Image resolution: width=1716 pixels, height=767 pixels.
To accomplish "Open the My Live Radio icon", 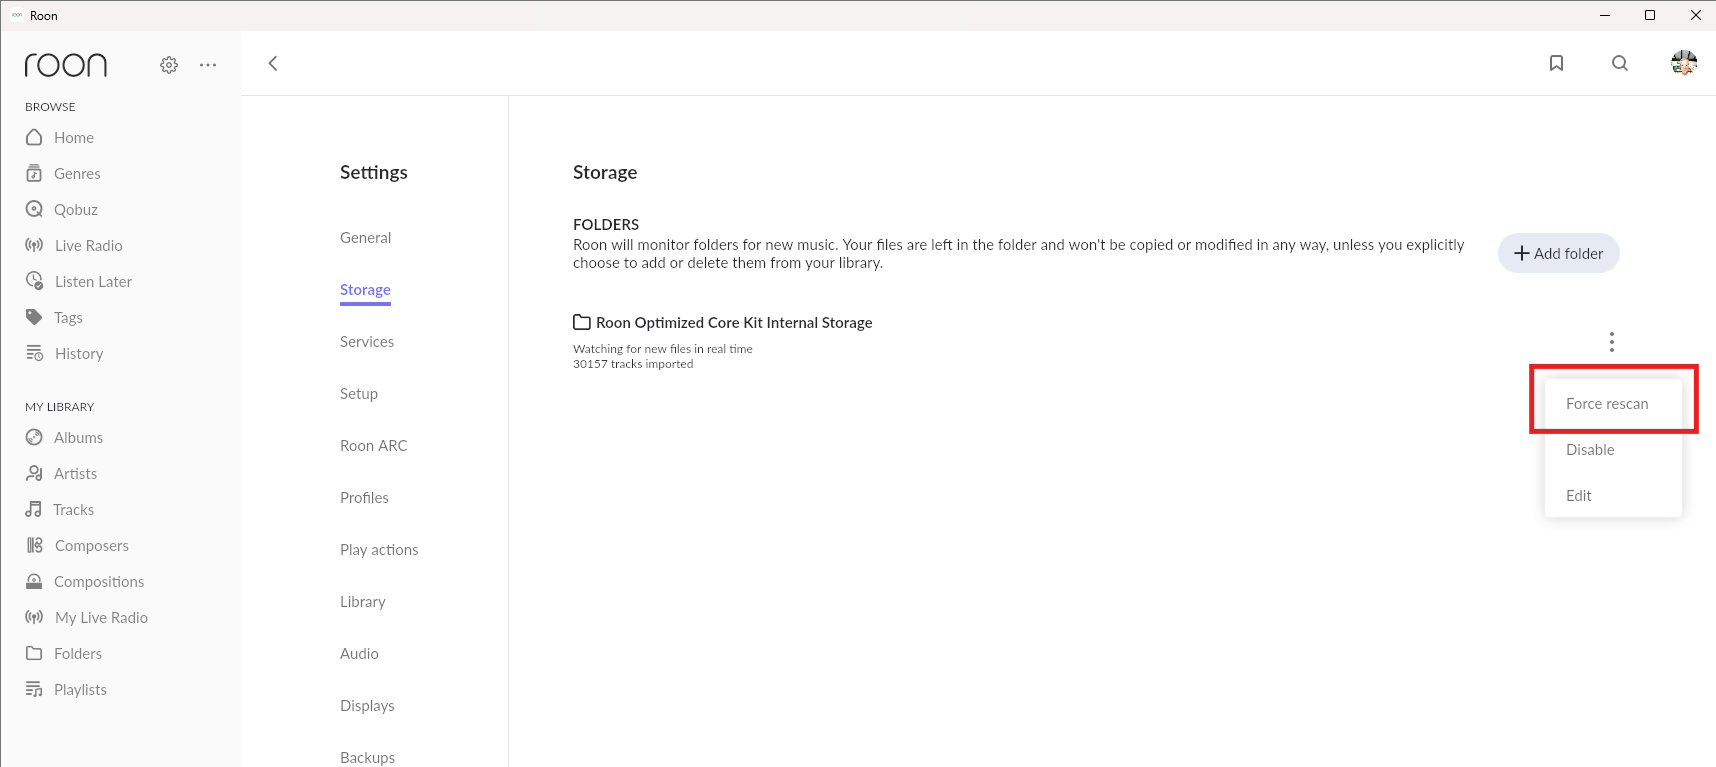I will tap(34, 617).
